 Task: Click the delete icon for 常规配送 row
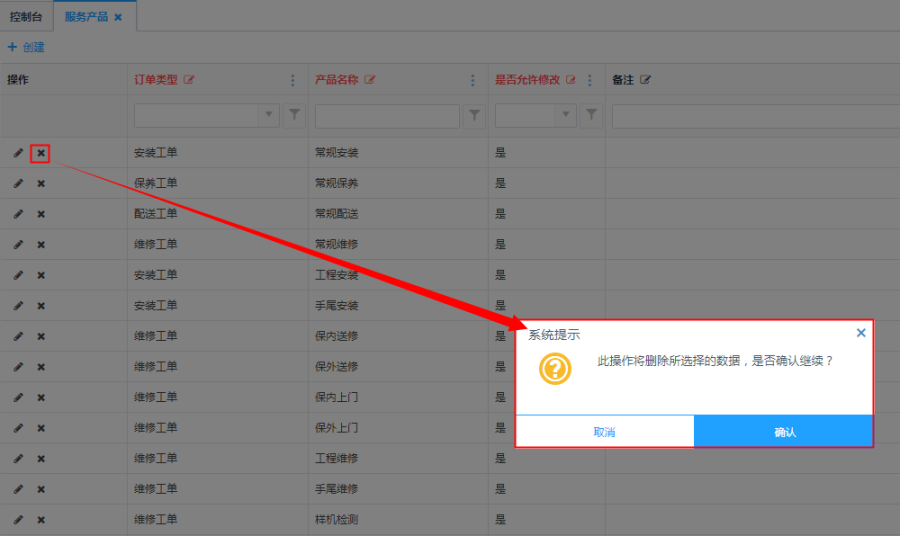41,214
